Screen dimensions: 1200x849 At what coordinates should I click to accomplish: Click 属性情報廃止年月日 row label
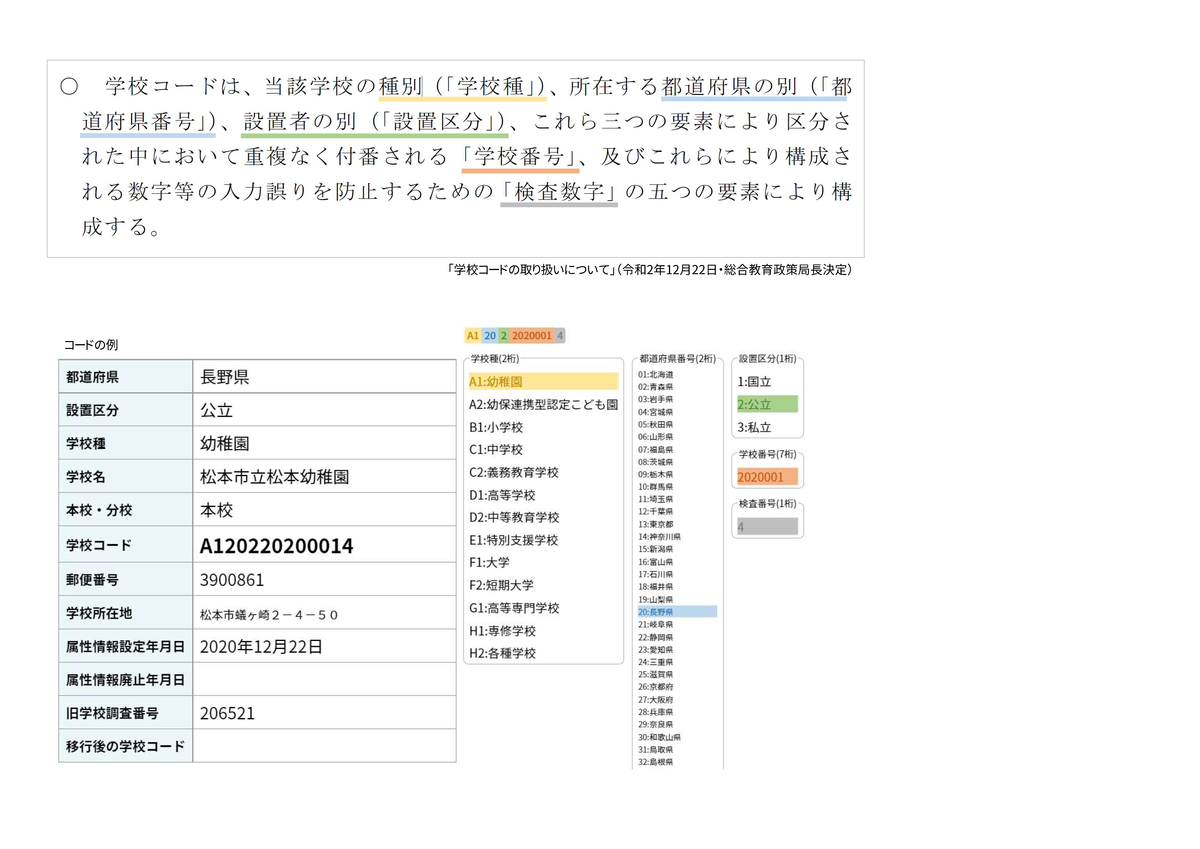(x=125, y=680)
